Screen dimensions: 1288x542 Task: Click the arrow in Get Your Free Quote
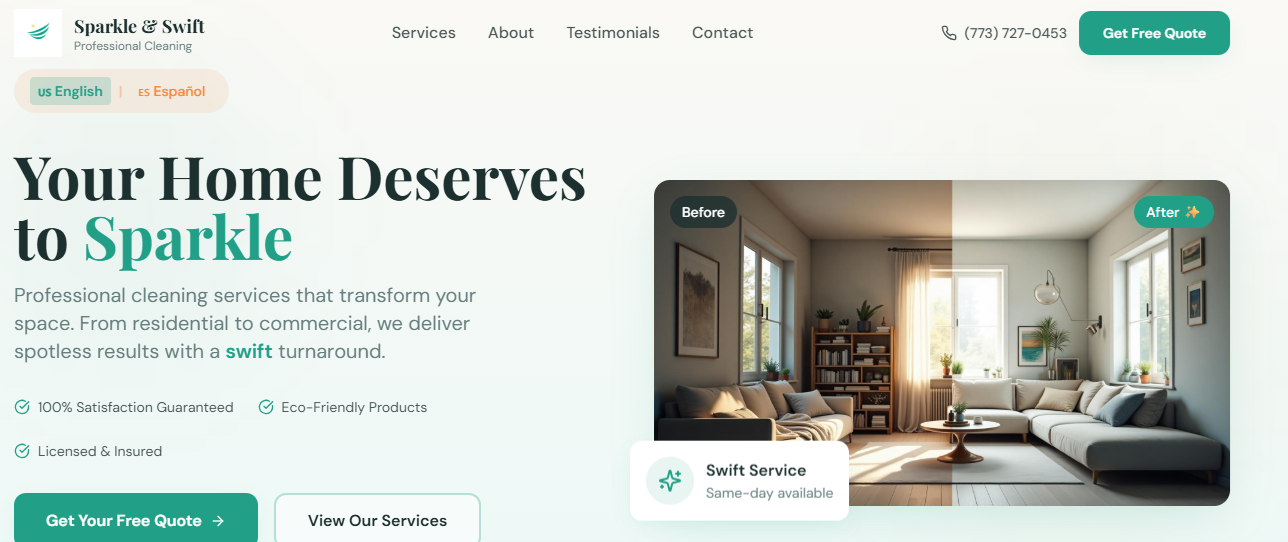(x=218, y=521)
